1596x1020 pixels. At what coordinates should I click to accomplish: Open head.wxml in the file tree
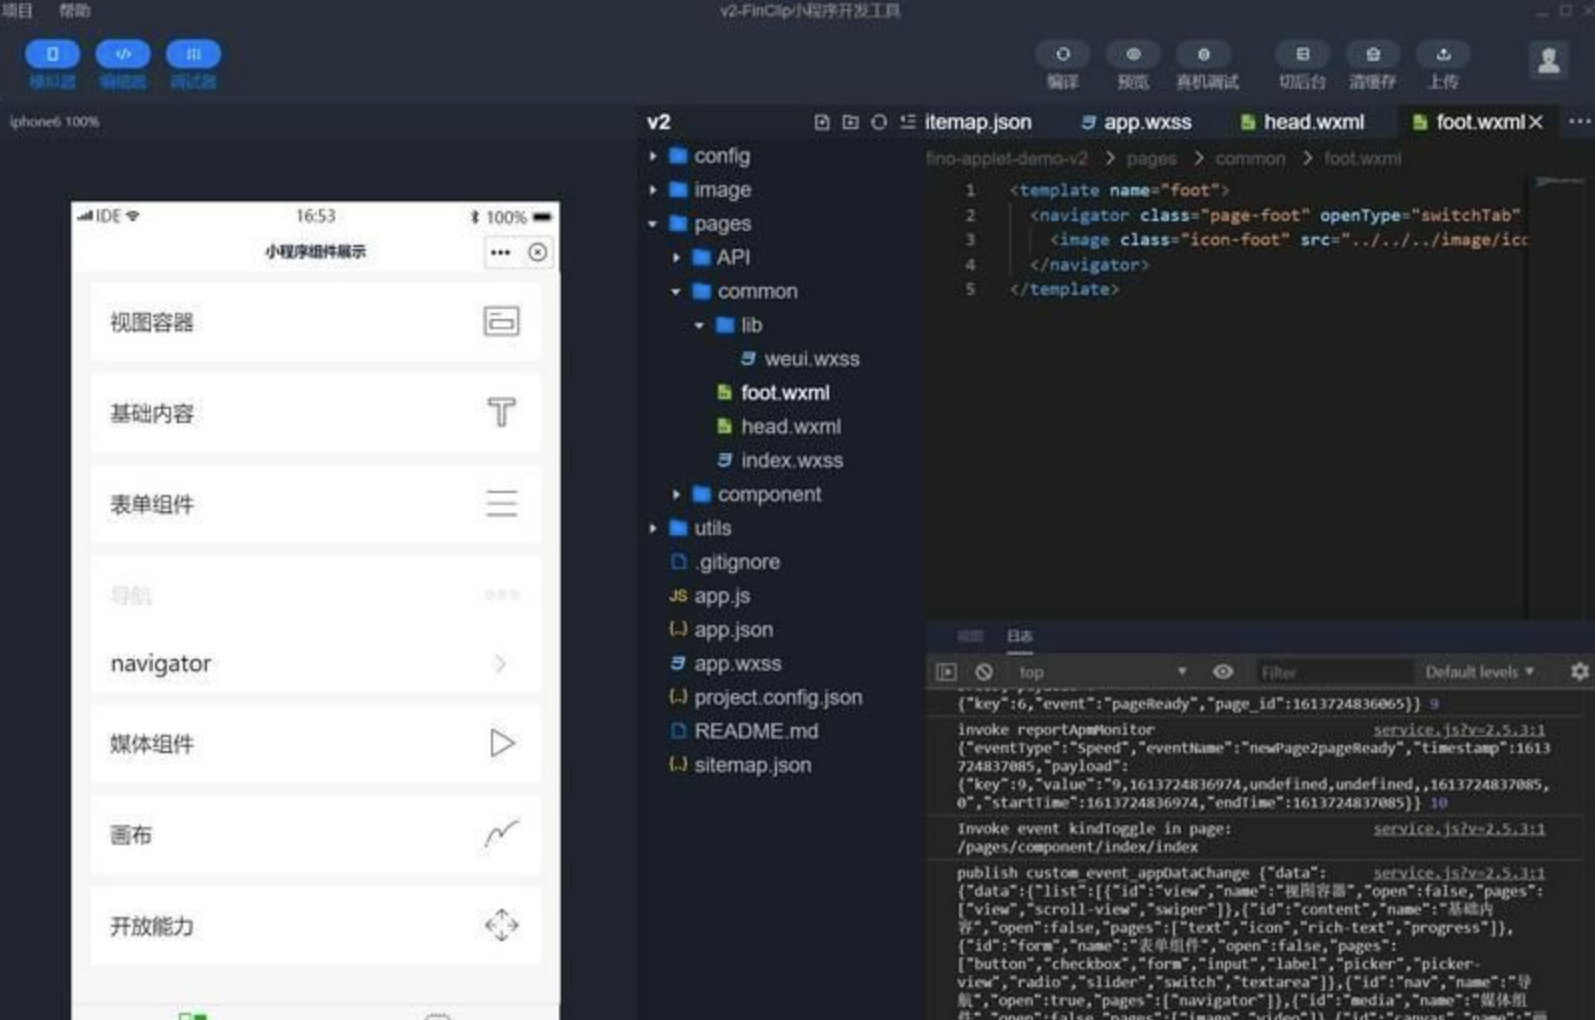[x=780, y=427]
